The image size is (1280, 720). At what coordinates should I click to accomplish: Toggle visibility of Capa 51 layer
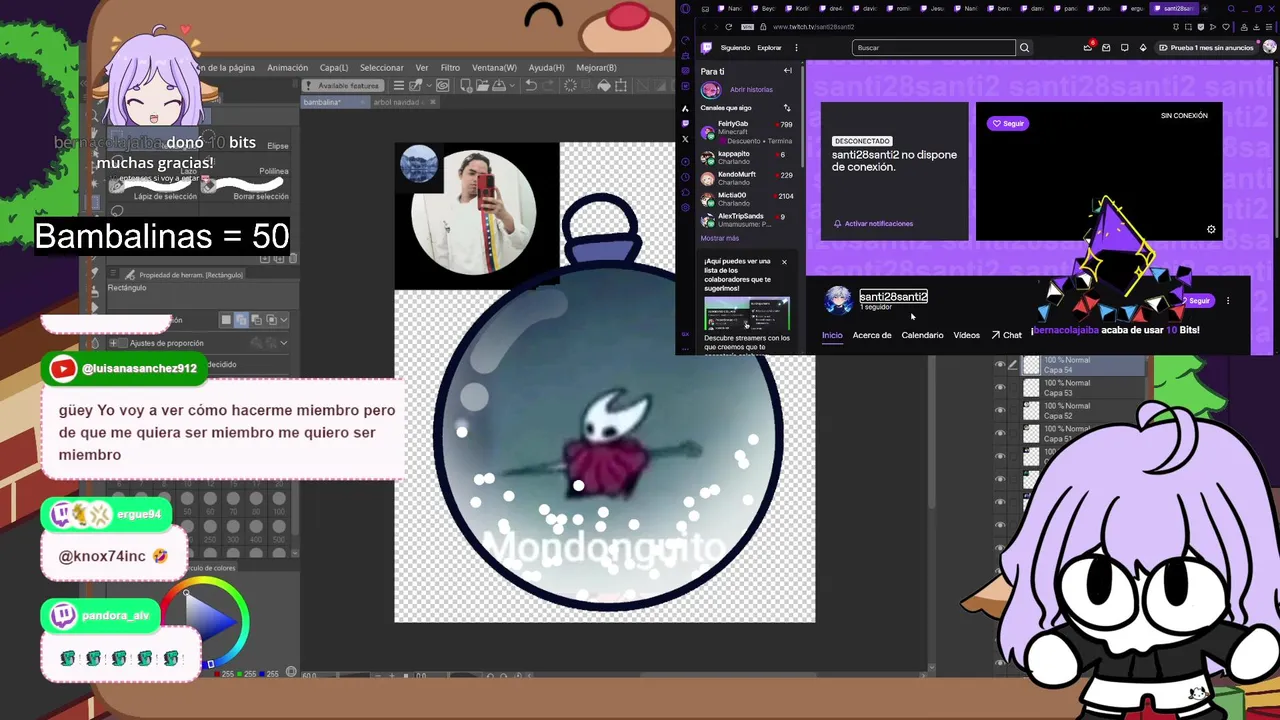pyautogui.click(x=1000, y=433)
